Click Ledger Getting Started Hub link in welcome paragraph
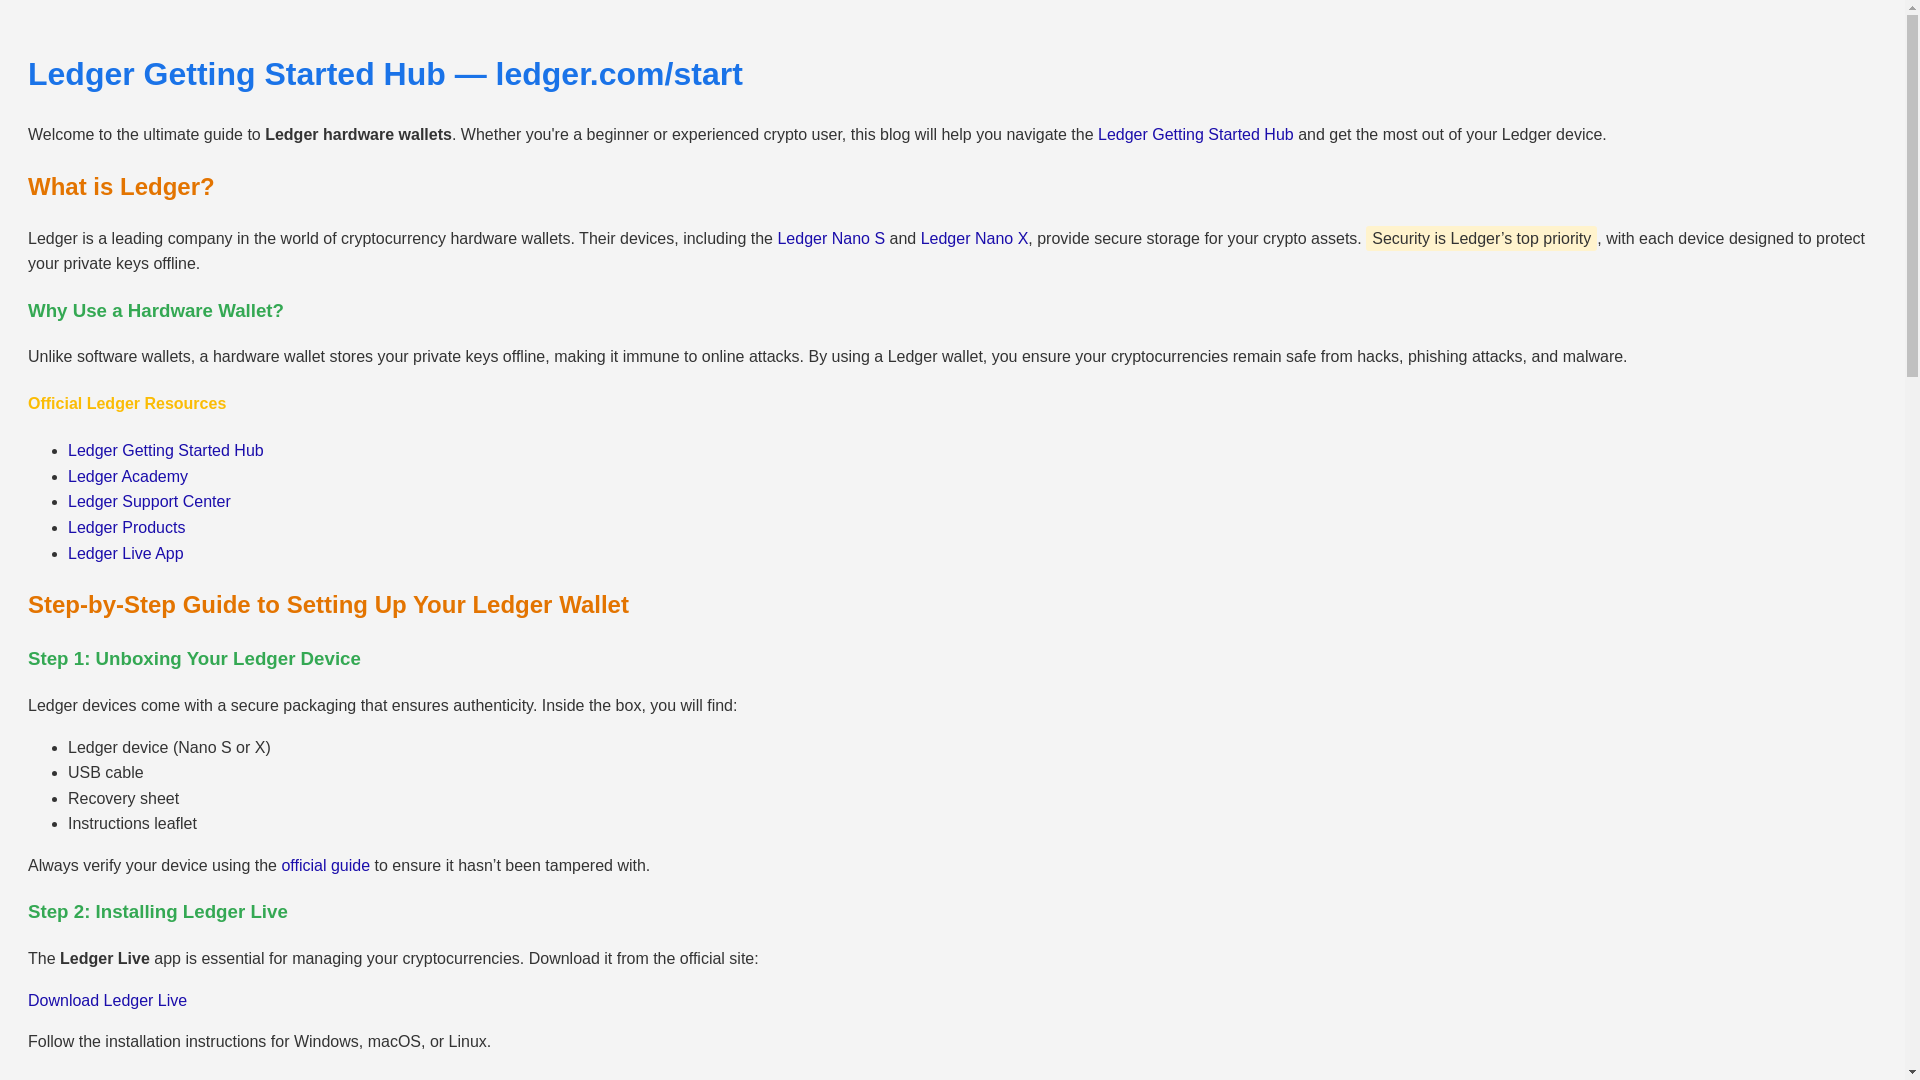The height and width of the screenshot is (1080, 1920). point(1195,134)
